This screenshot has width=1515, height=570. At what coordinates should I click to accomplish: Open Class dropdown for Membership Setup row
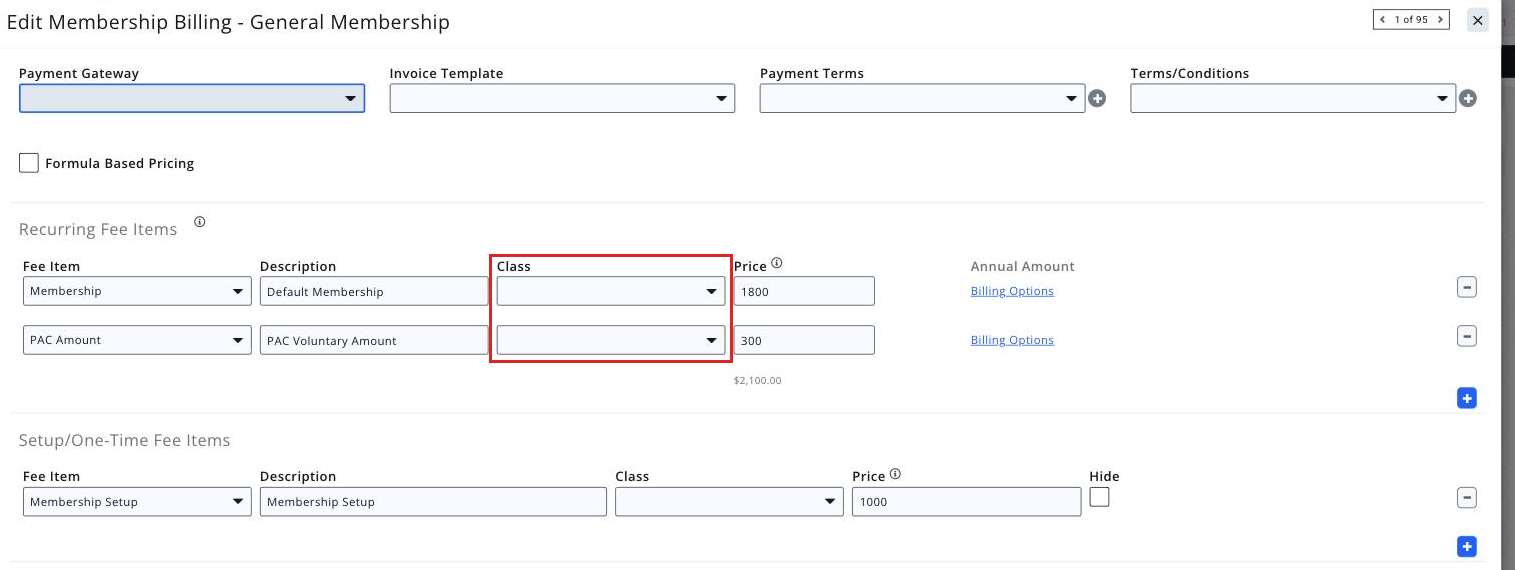(729, 501)
